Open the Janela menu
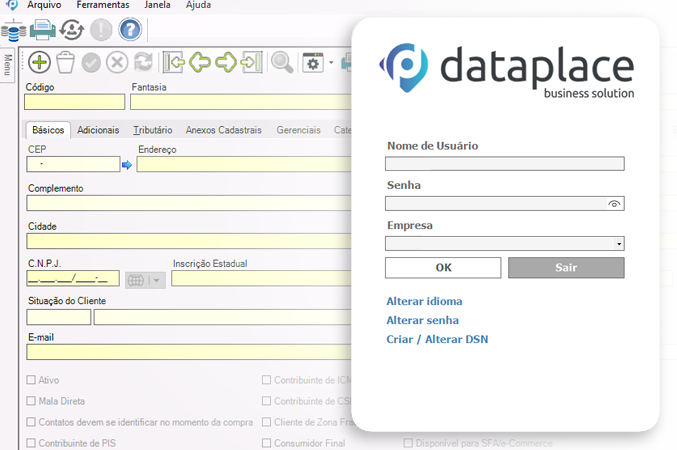Image resolution: width=677 pixels, height=450 pixels. coord(157,5)
